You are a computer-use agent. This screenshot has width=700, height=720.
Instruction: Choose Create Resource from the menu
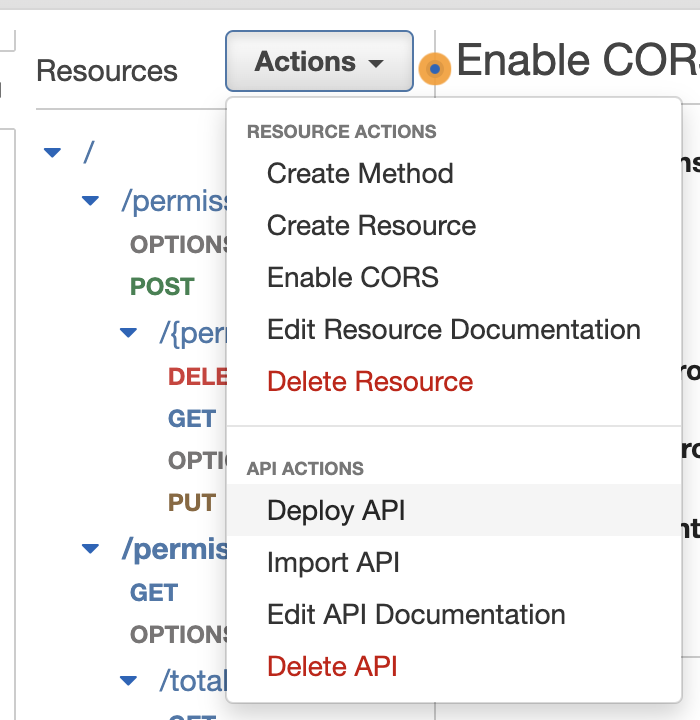tap(371, 225)
